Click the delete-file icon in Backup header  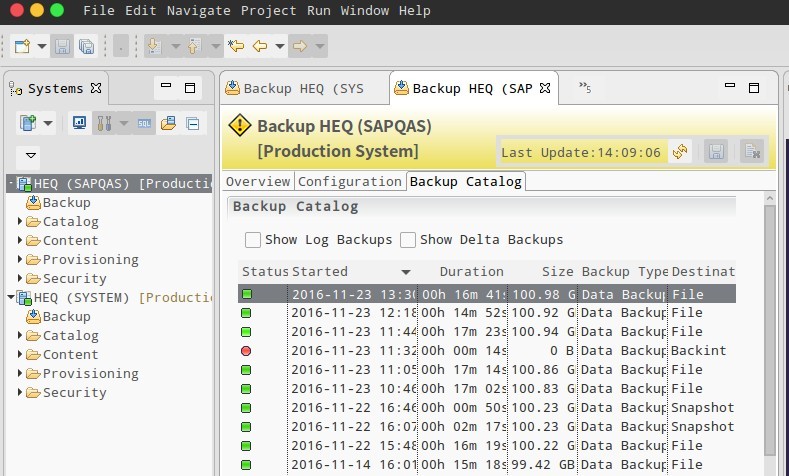(752, 151)
